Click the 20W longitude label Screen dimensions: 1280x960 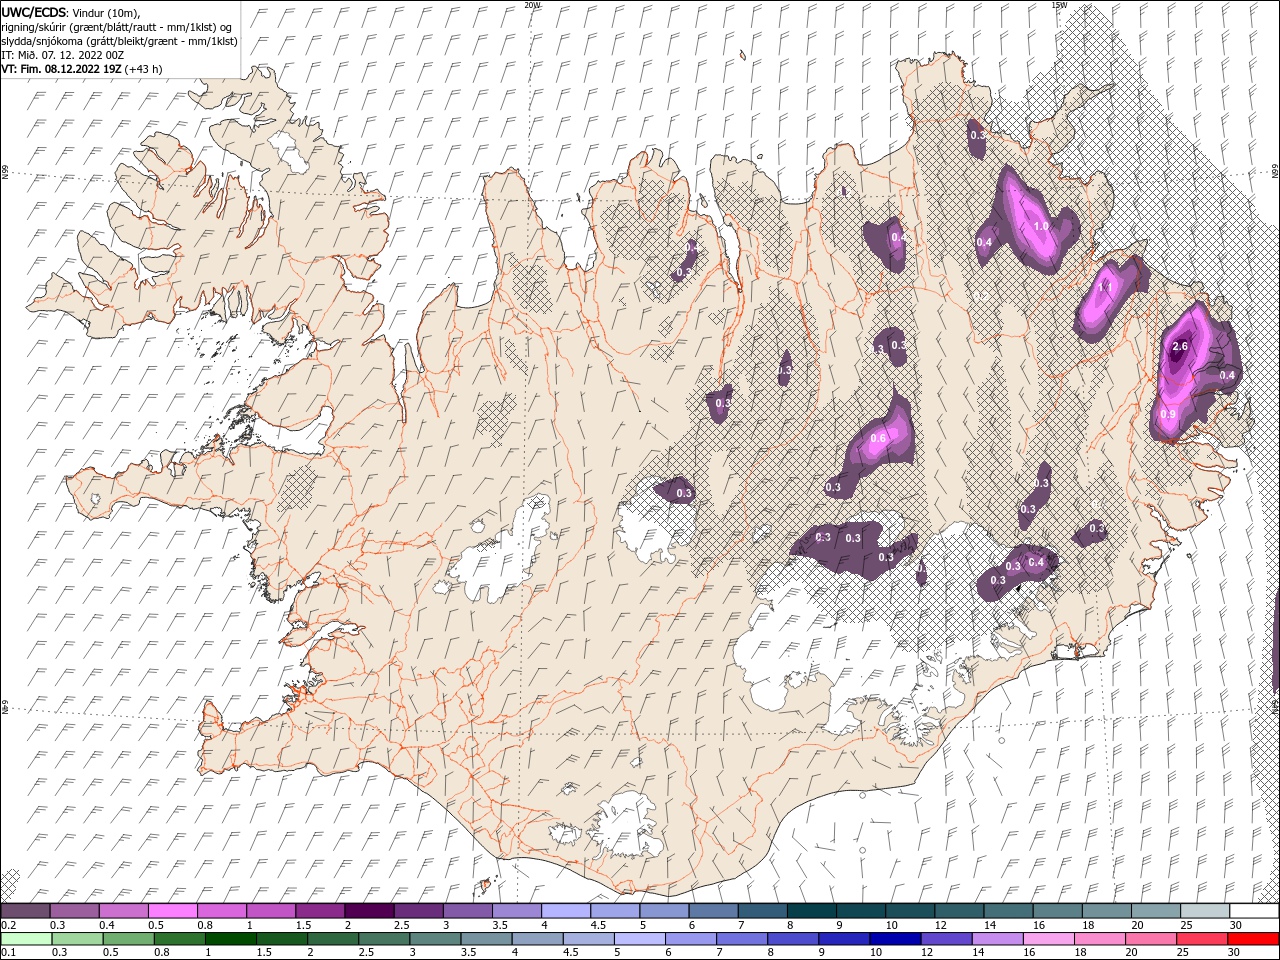point(532,5)
